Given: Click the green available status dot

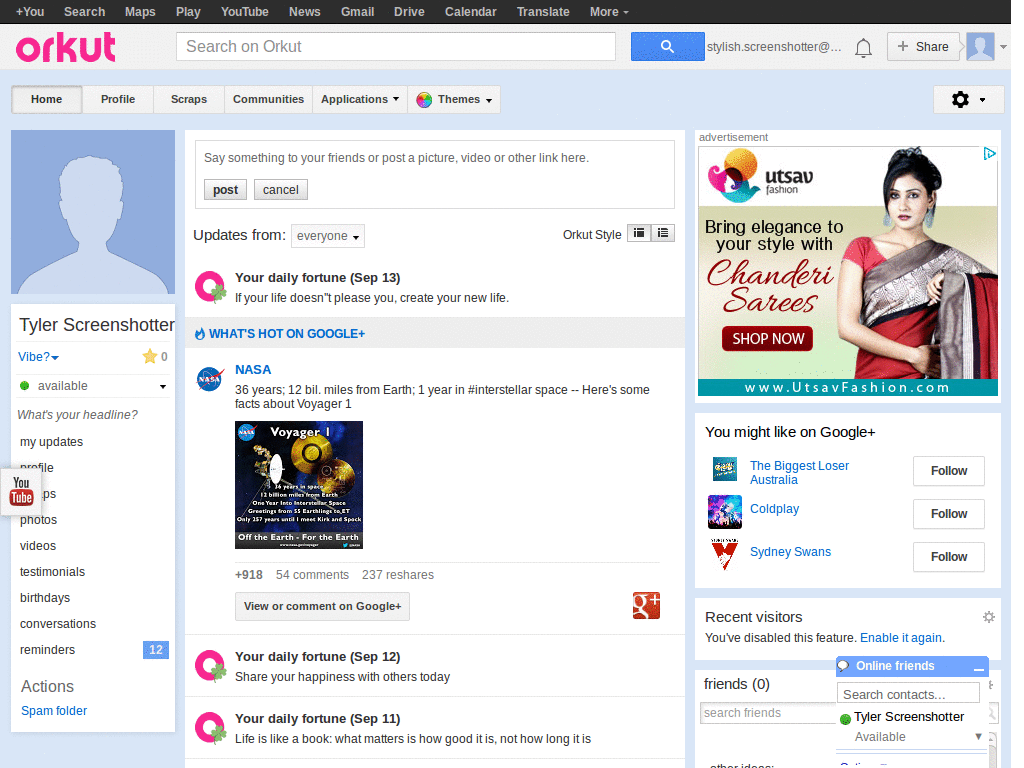Looking at the screenshot, I should 25,386.
